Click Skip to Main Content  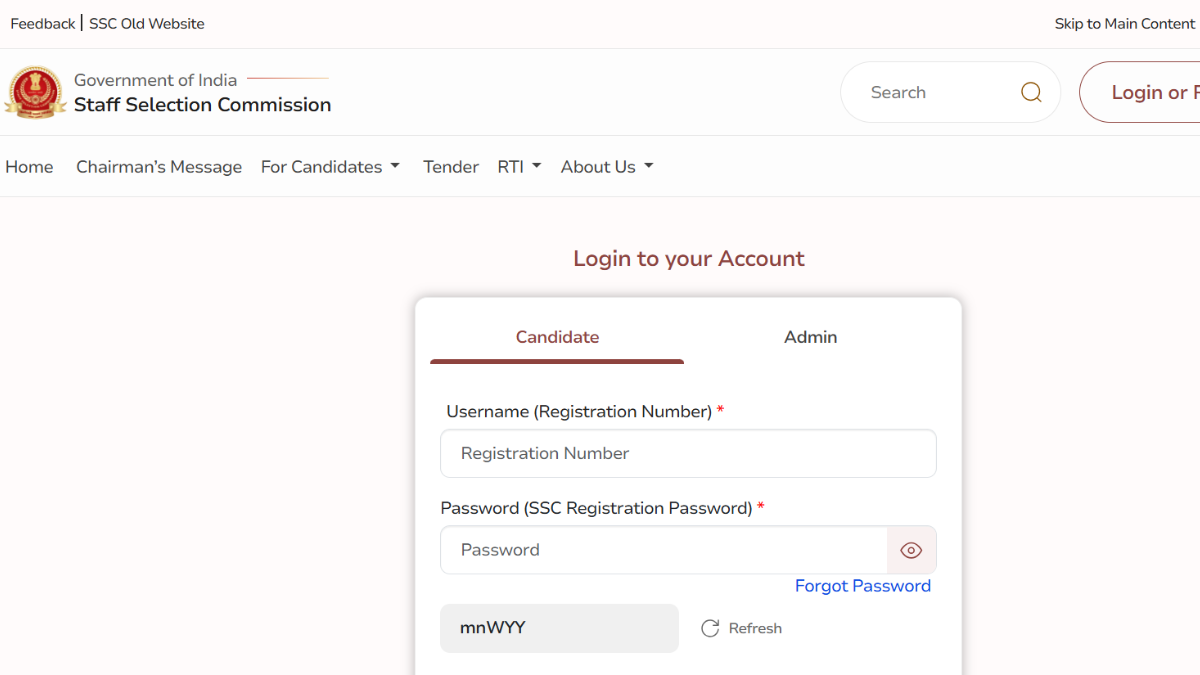(x=1124, y=24)
